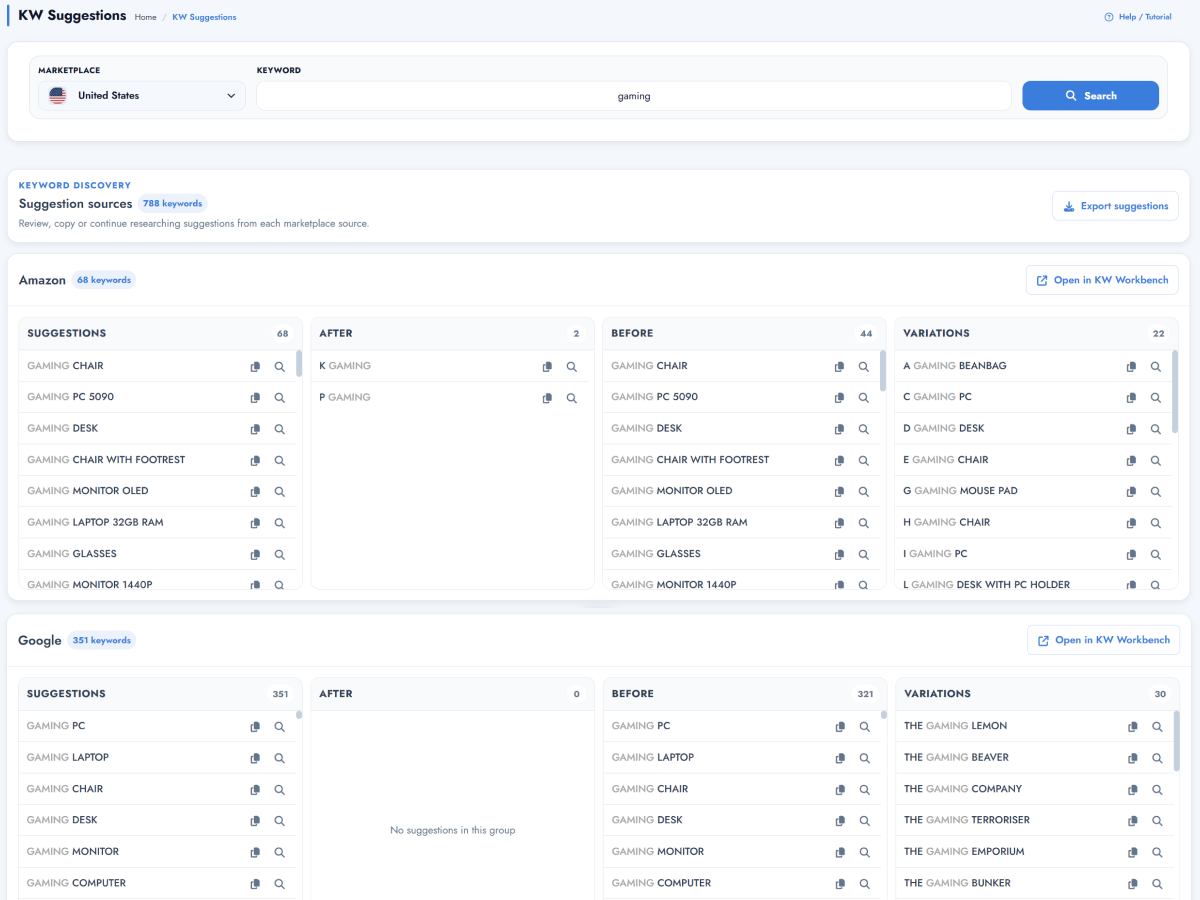Search the "E GAMING CHAIR" variation
Screen dimensions: 1200x900
[1156, 461]
